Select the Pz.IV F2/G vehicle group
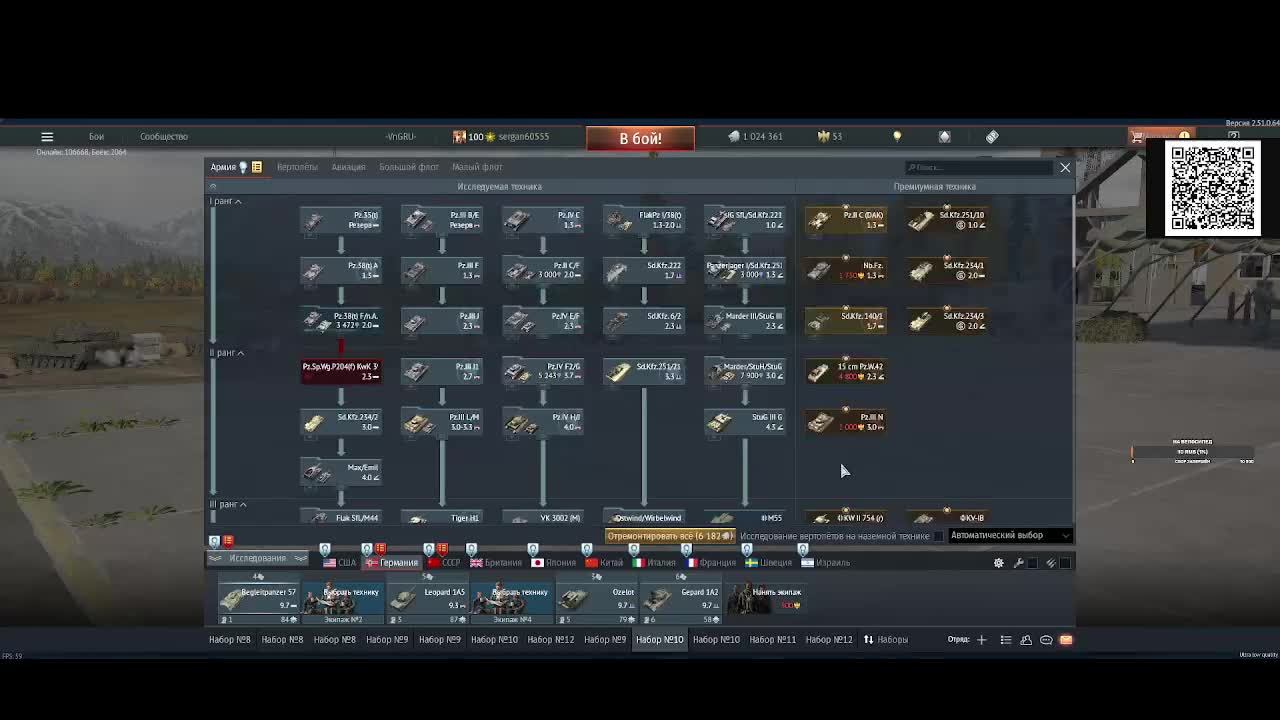Screen dimensions: 1280x720 point(542,371)
